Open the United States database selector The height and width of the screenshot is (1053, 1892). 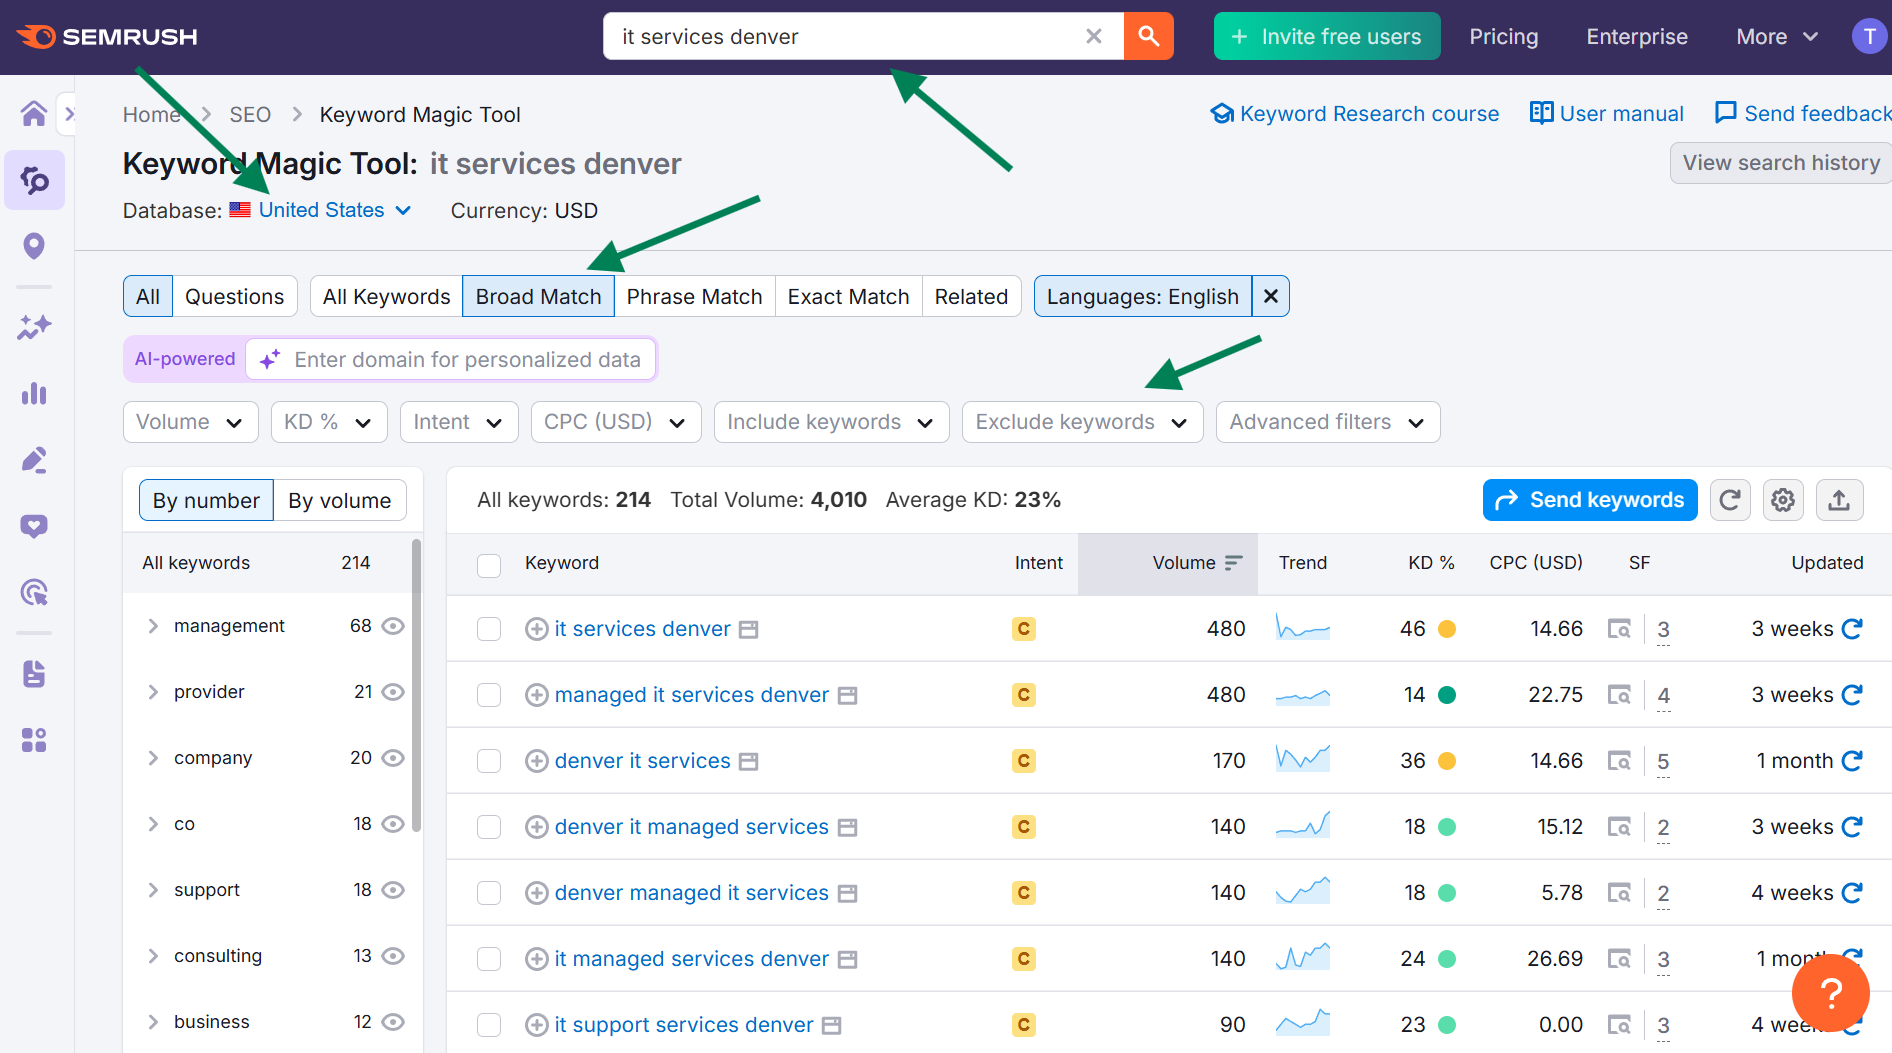point(321,210)
